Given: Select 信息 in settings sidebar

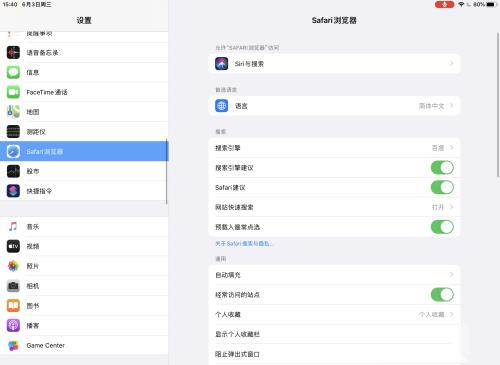Looking at the screenshot, I should point(84,72).
